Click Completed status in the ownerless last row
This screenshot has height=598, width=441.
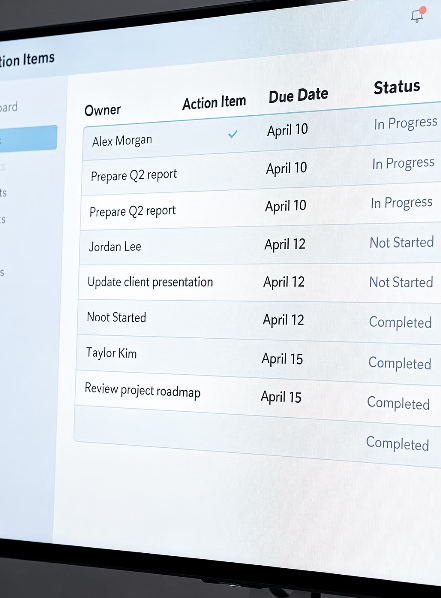[398, 444]
